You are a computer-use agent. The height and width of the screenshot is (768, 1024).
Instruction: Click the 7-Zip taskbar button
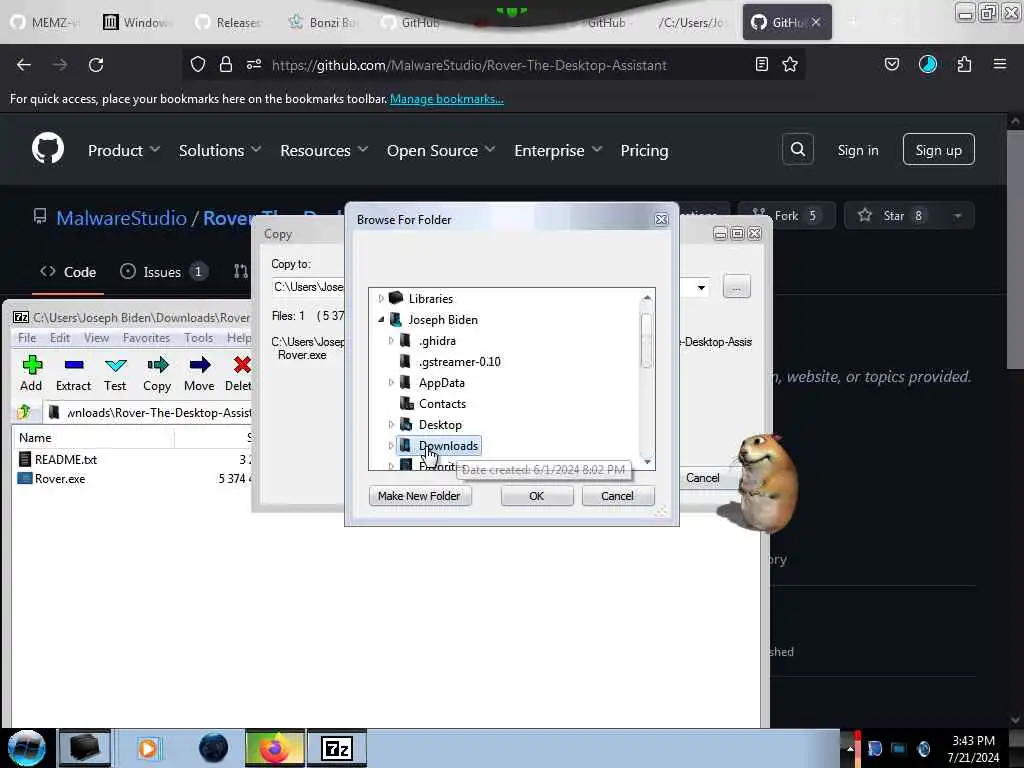(337, 748)
